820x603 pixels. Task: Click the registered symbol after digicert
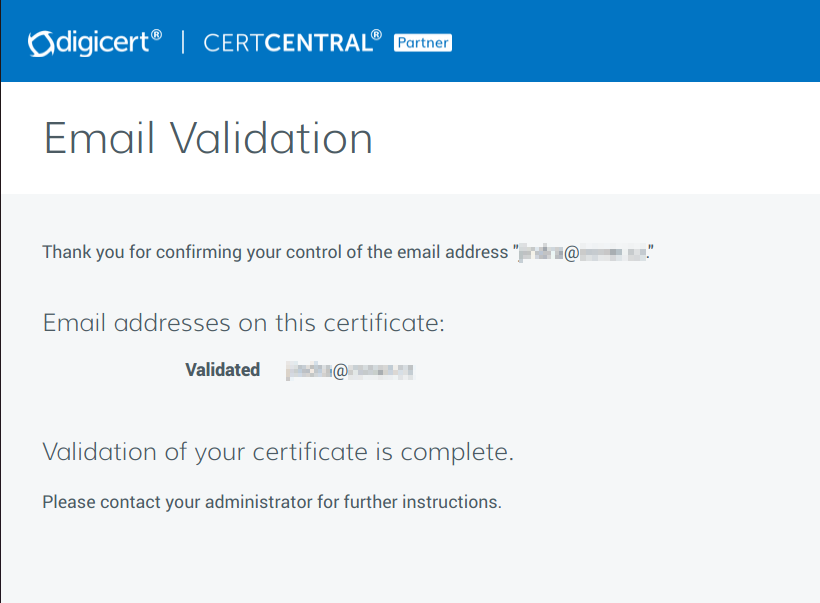click(x=156, y=36)
